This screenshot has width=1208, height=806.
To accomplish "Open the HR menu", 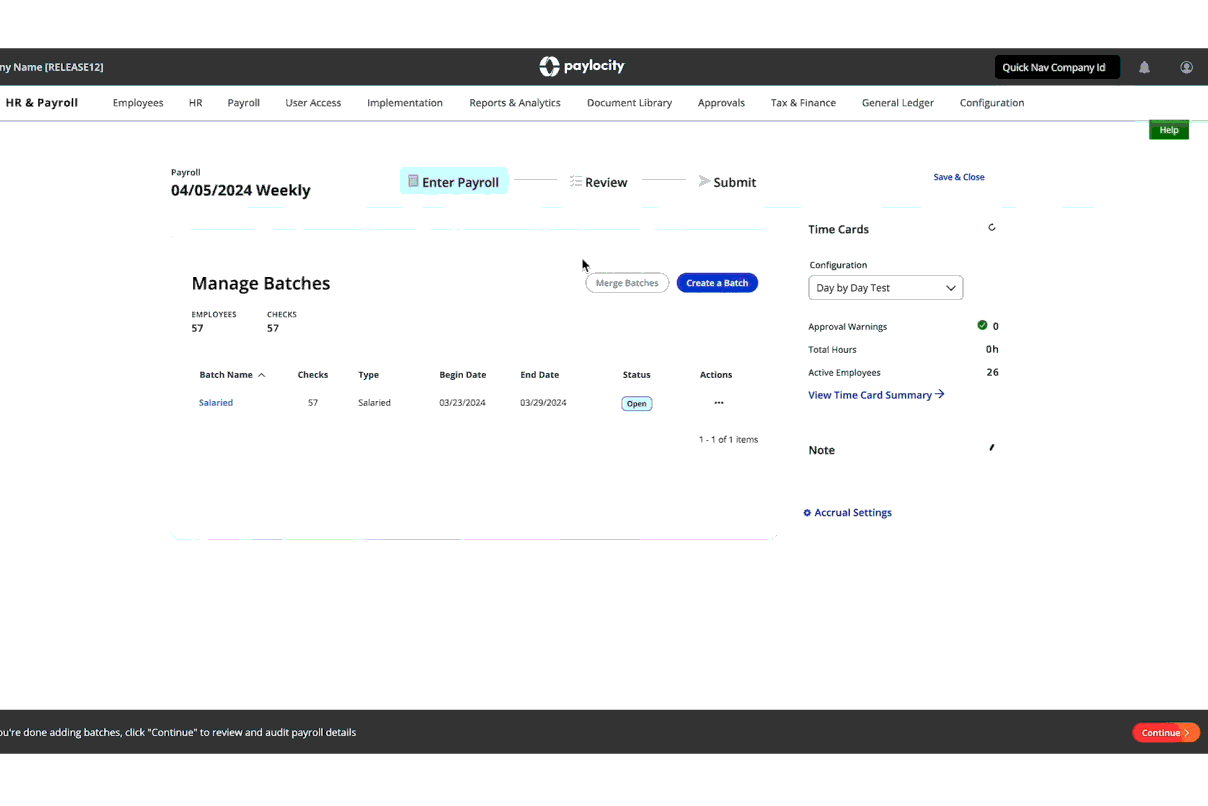I will pyautogui.click(x=196, y=103).
